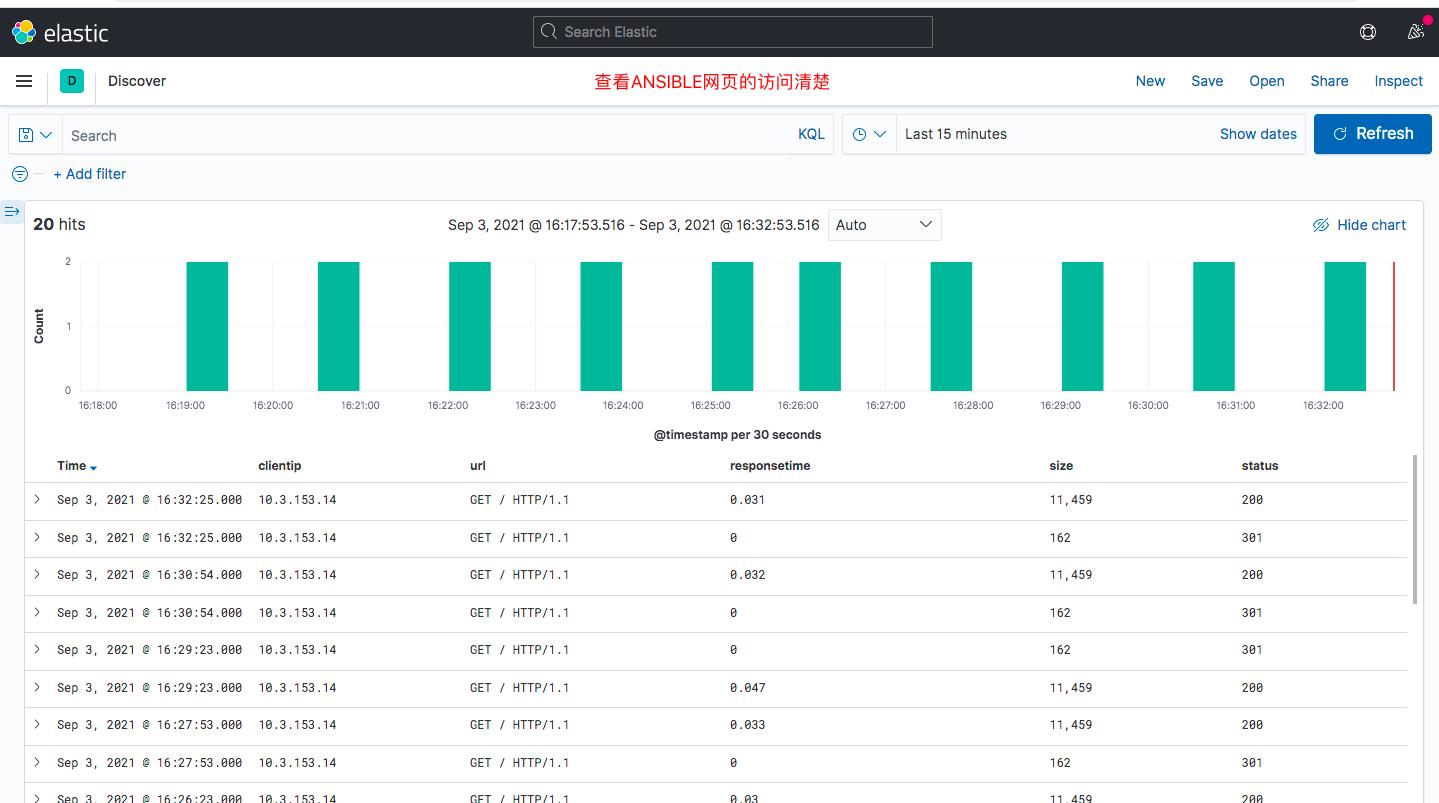
Task: Expand the collapsed fields sidebar
Action: (x=12, y=212)
